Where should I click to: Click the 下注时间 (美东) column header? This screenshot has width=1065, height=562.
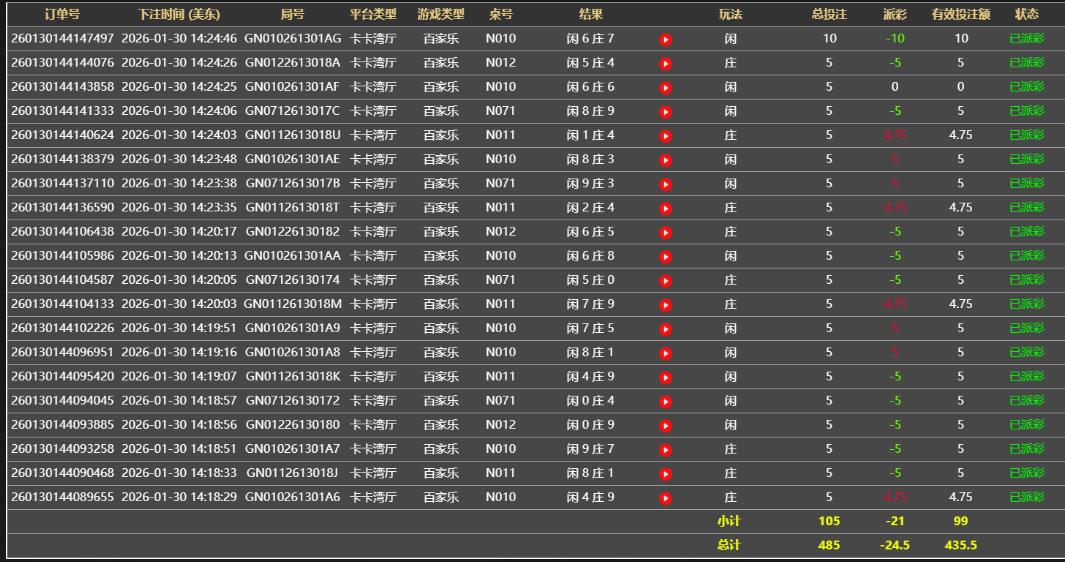tap(179, 14)
